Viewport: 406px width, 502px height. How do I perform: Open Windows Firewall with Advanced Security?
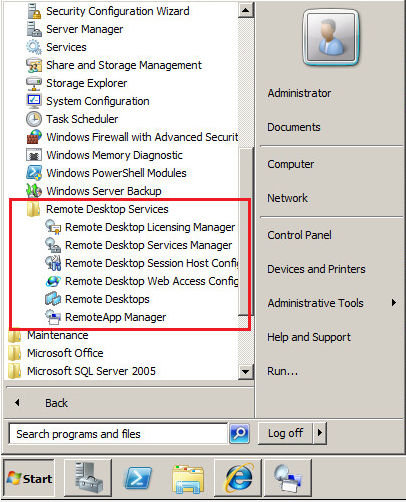point(132,137)
